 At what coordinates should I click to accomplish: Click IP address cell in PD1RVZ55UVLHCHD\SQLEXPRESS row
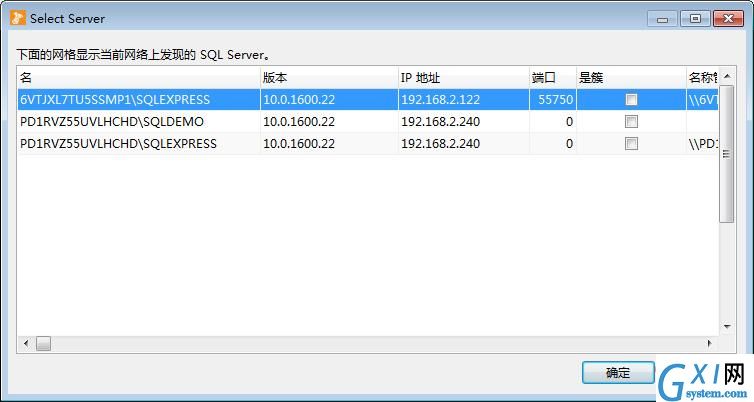(464, 144)
